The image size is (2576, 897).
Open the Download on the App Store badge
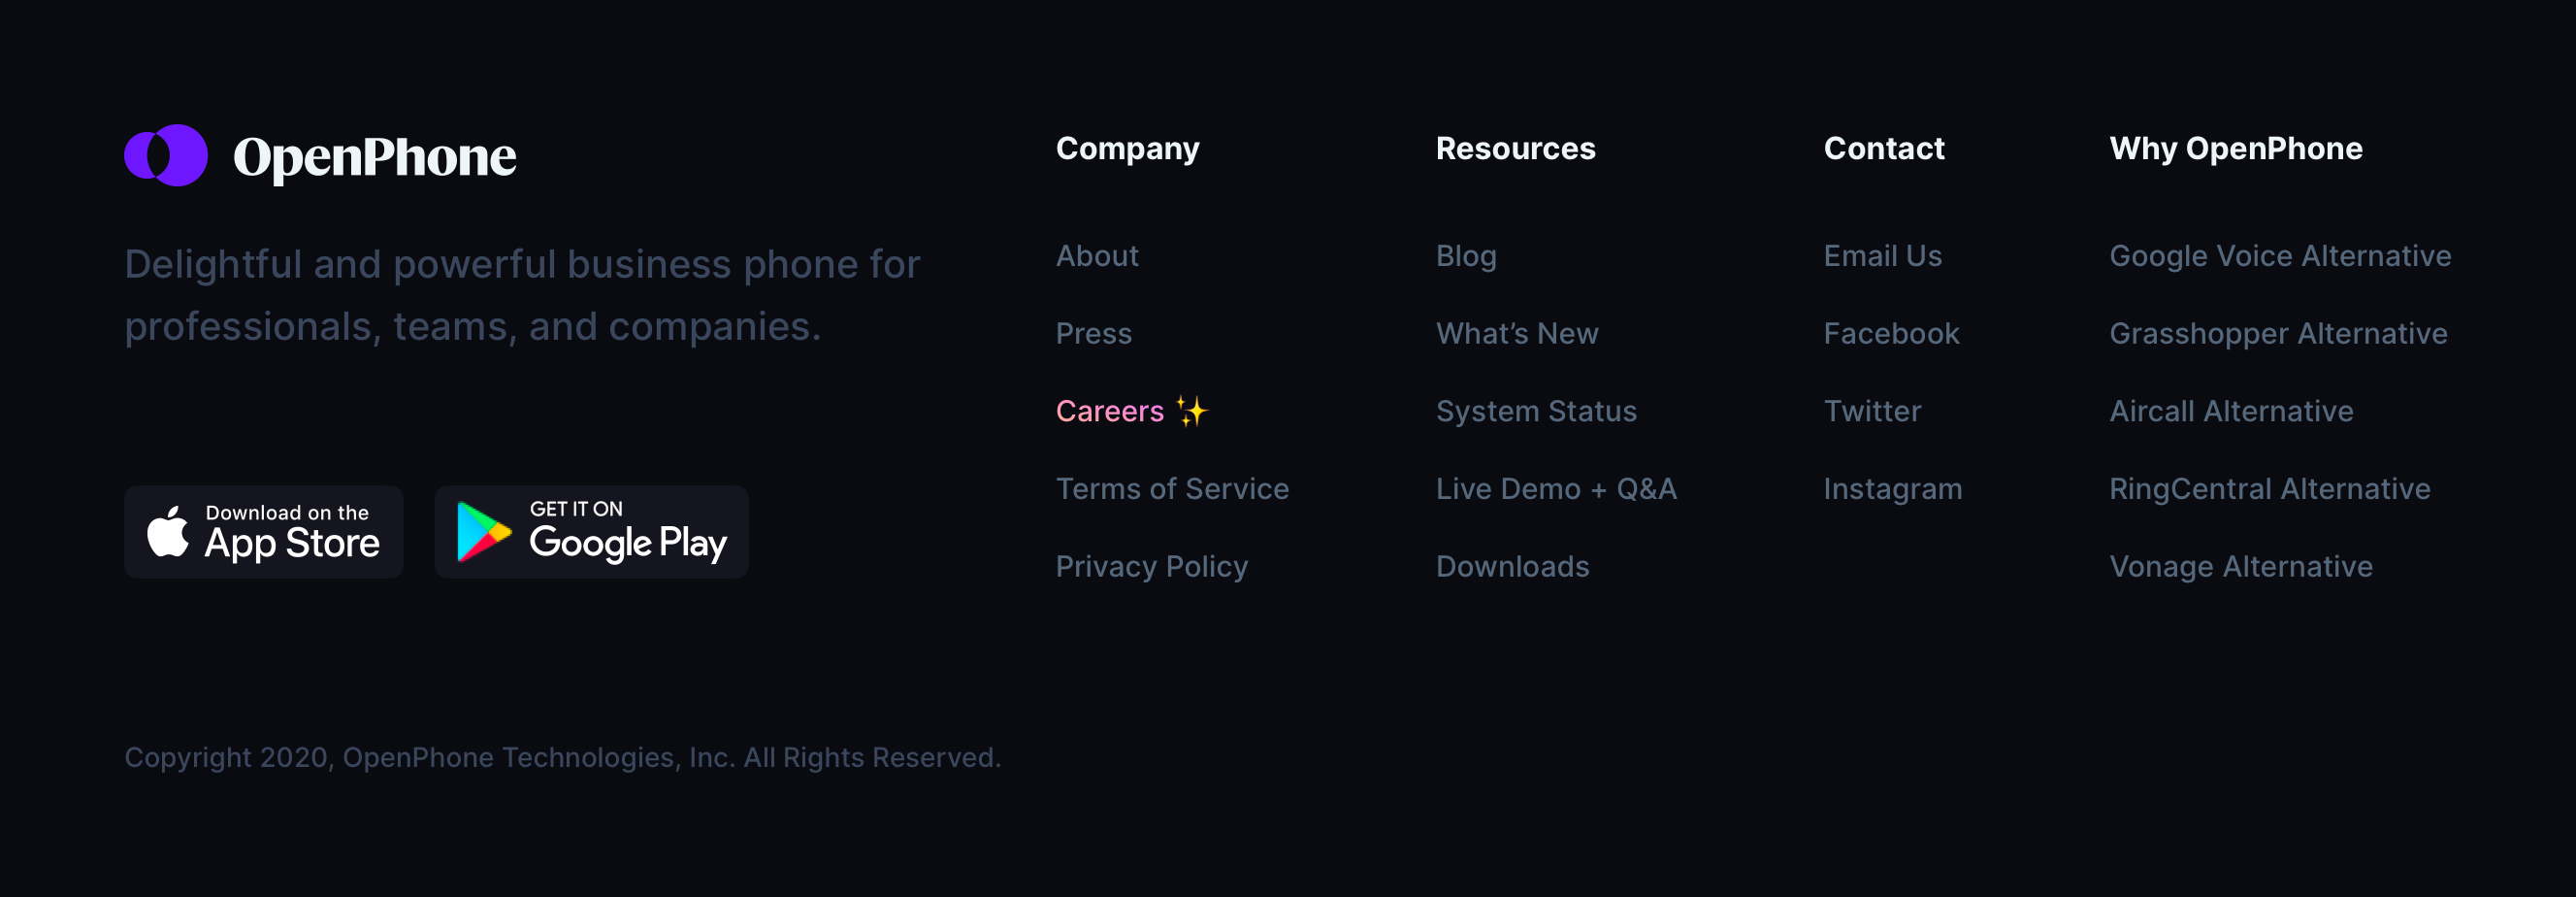[x=263, y=532]
